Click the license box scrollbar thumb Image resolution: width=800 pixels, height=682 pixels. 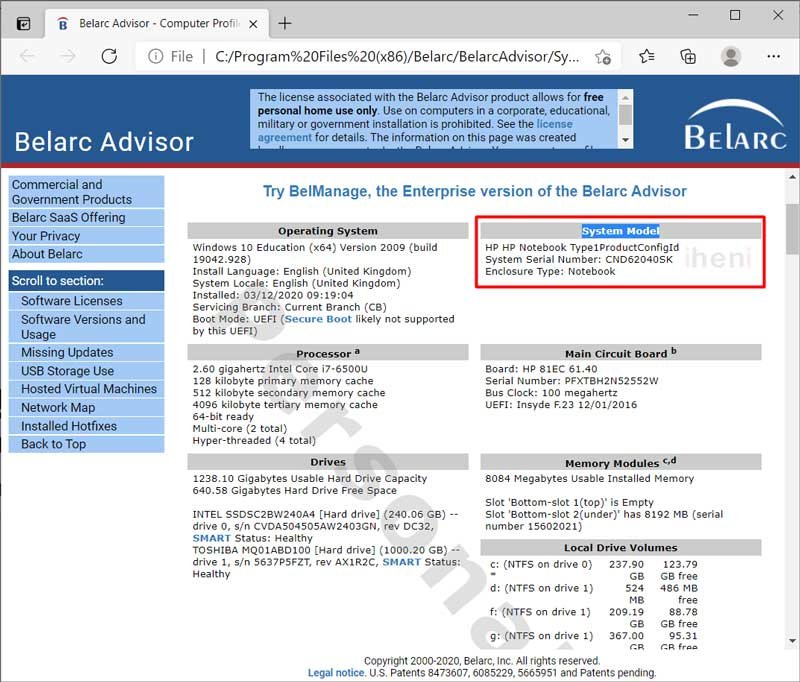click(625, 114)
